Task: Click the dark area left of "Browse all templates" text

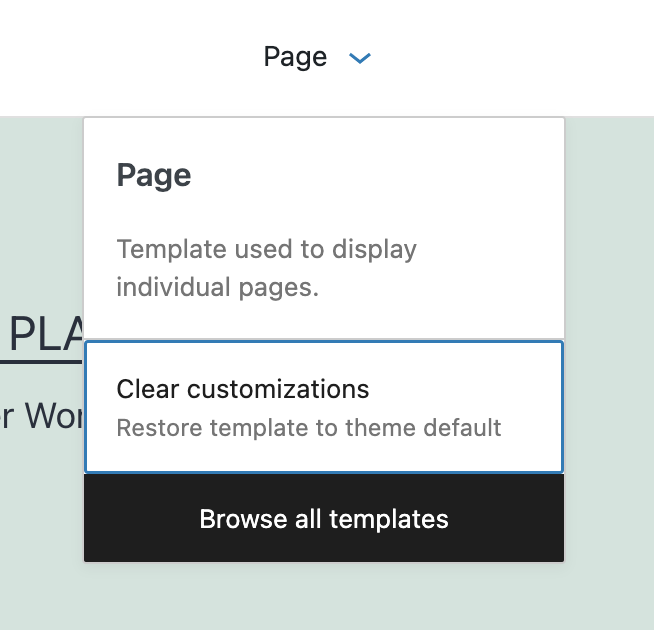Action: point(140,519)
